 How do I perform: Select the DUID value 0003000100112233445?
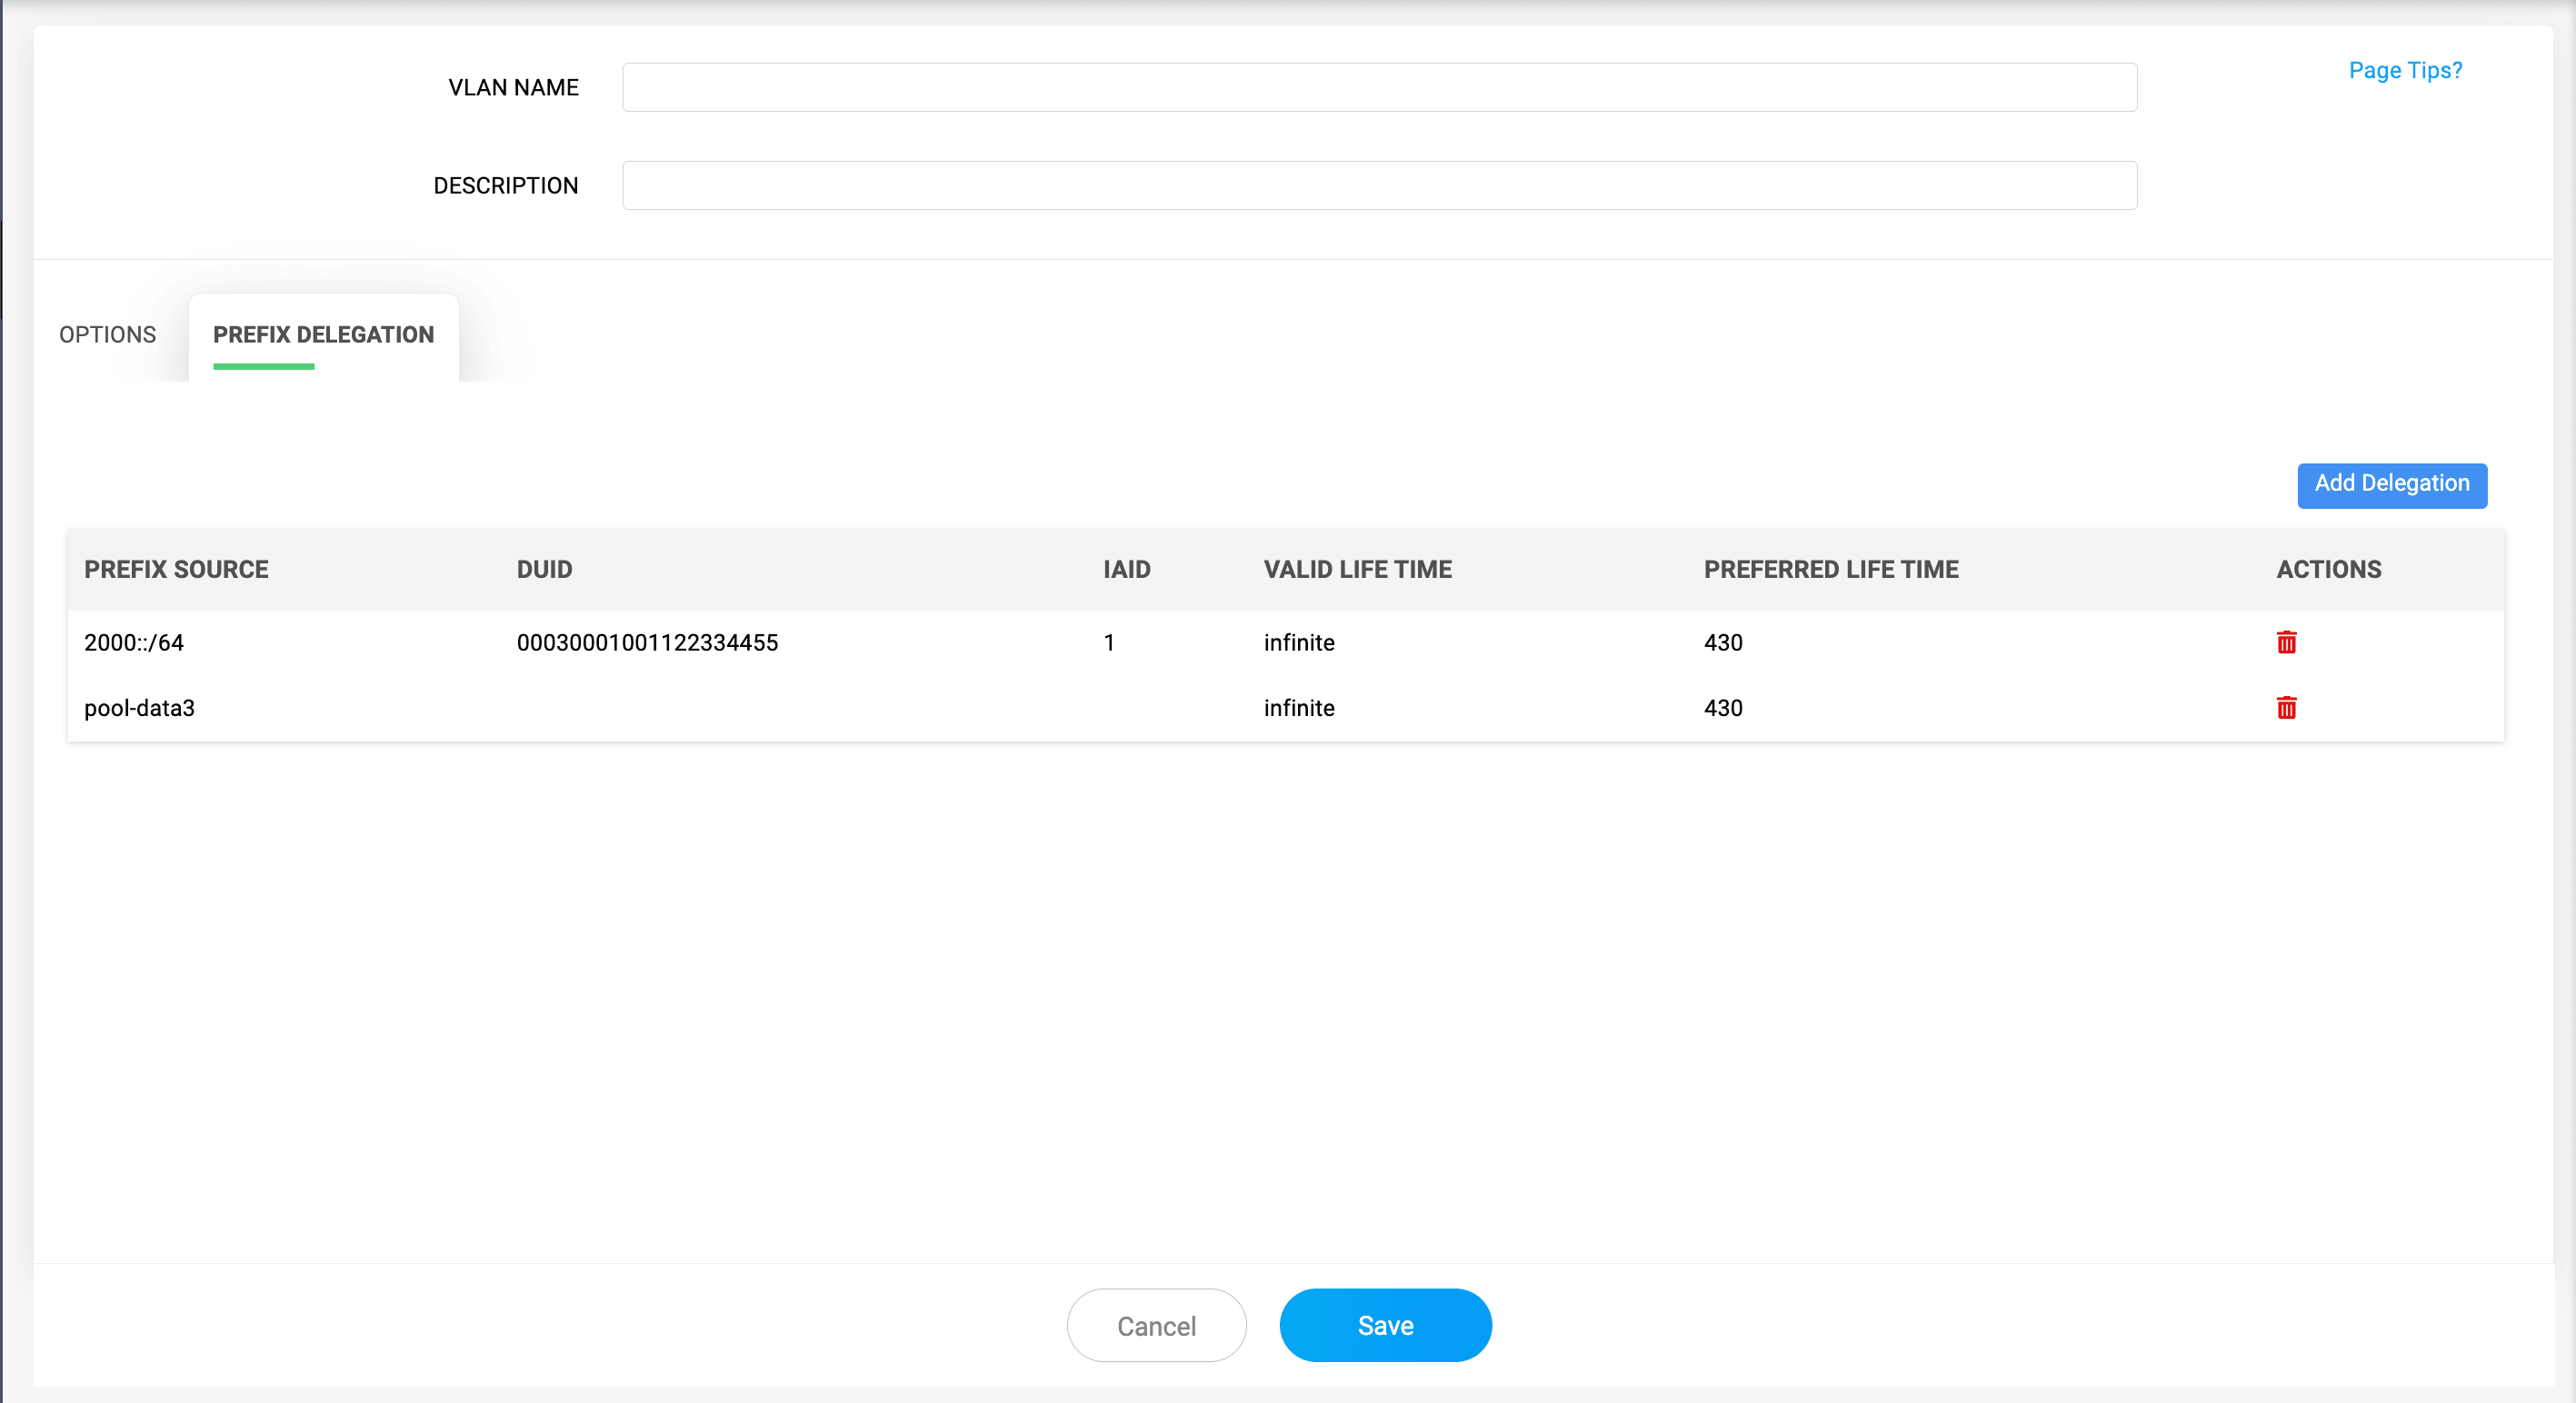click(646, 642)
